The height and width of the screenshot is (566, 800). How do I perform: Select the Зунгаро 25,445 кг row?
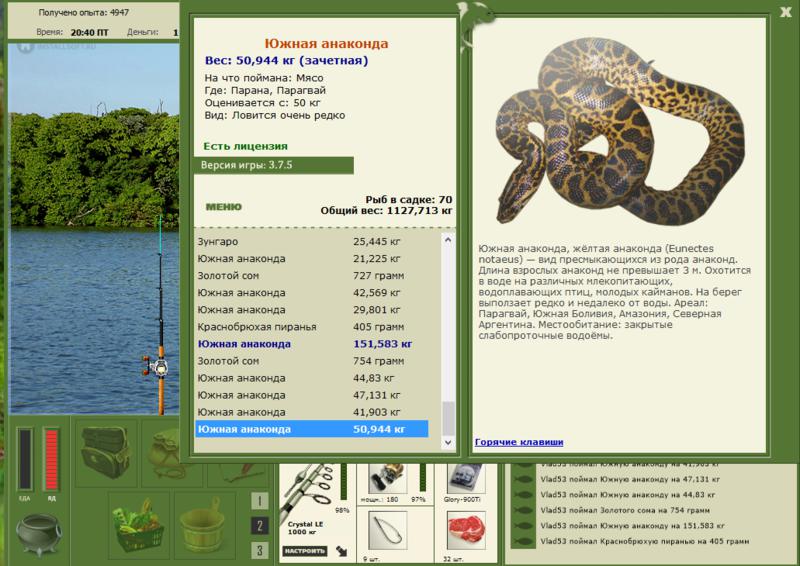(312, 241)
